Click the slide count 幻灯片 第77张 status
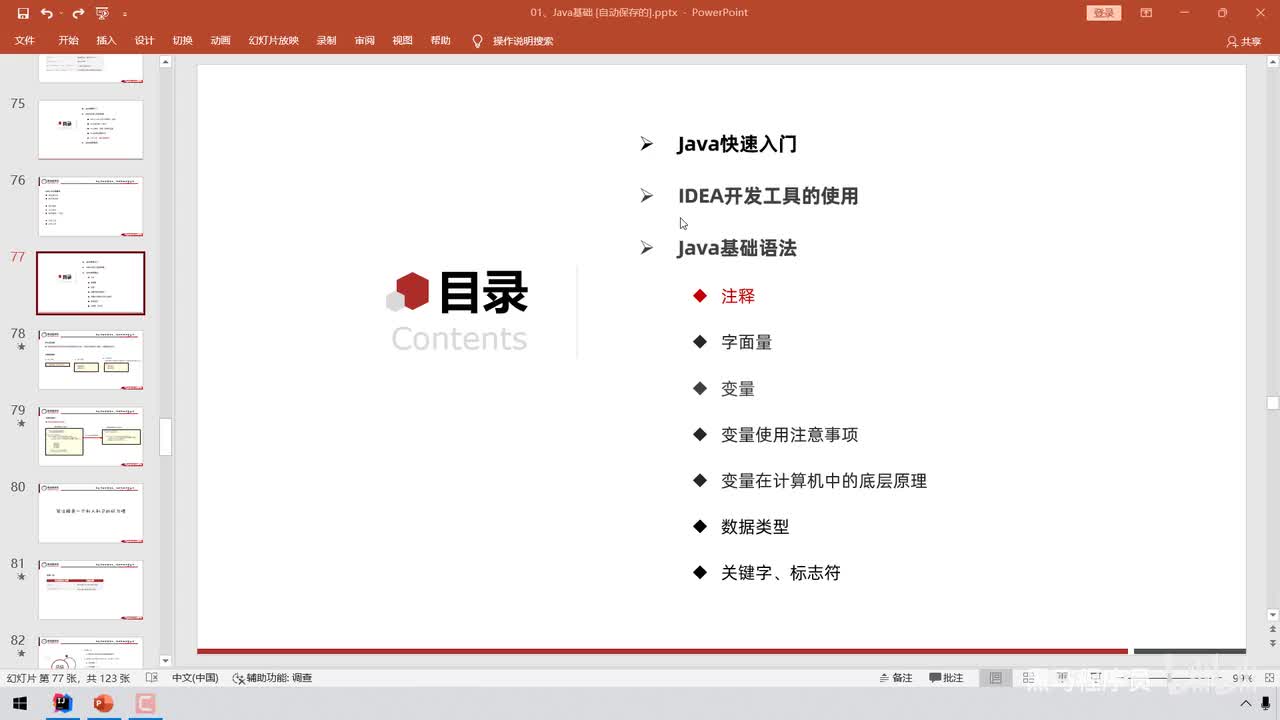Screen dimensions: 1280x720 68,678
